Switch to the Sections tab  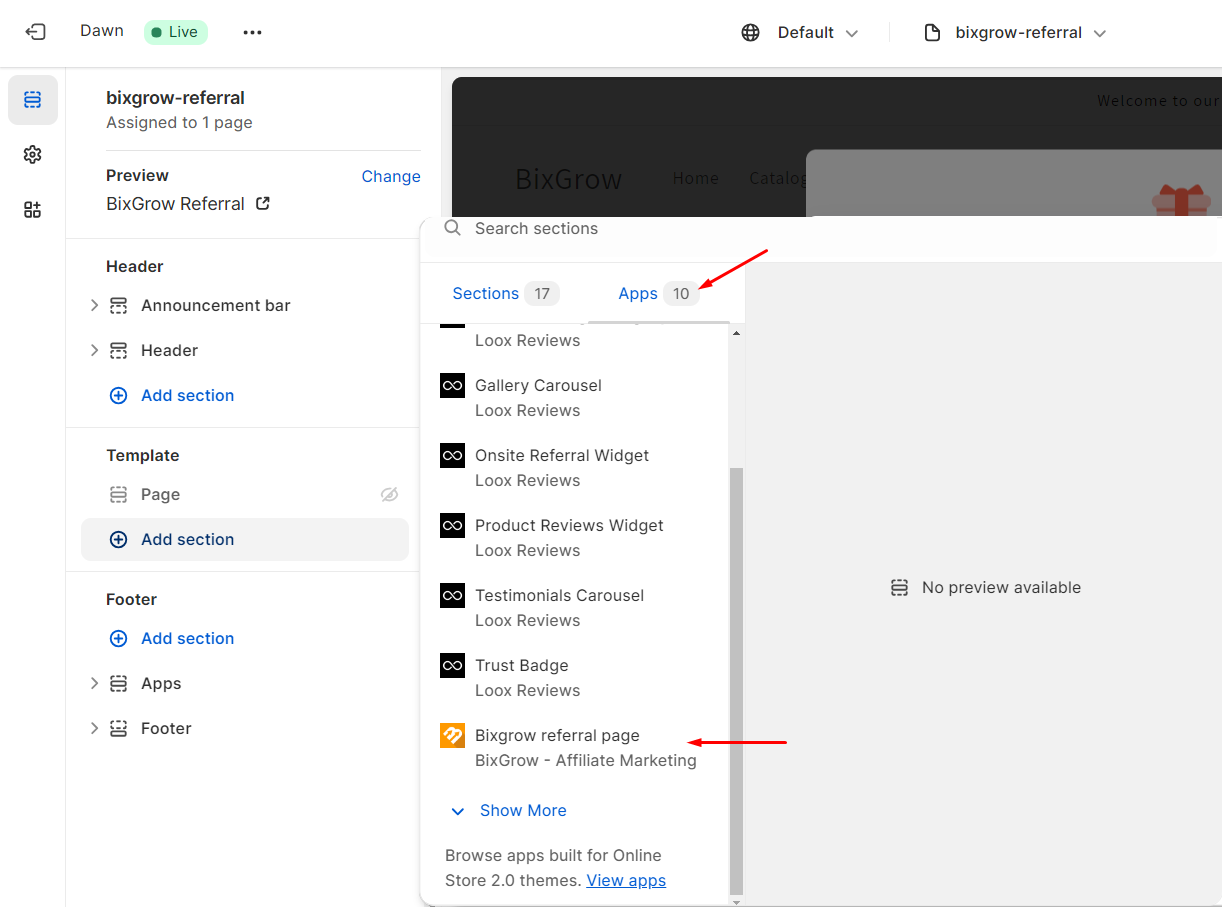[486, 294]
